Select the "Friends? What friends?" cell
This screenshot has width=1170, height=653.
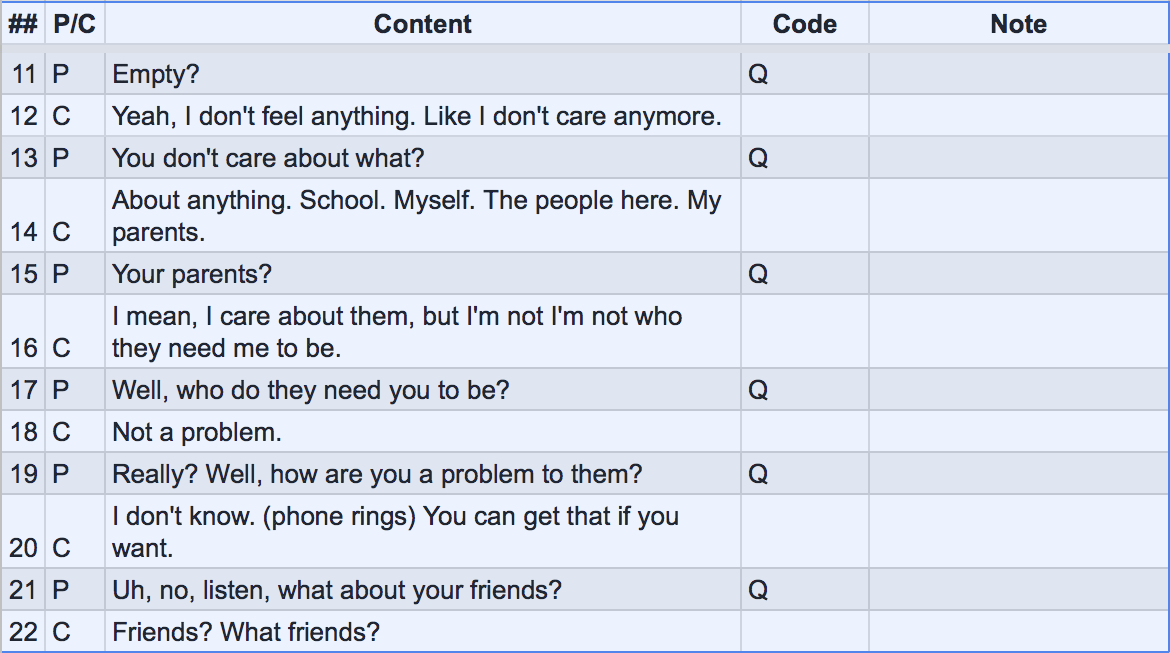[x=422, y=632]
